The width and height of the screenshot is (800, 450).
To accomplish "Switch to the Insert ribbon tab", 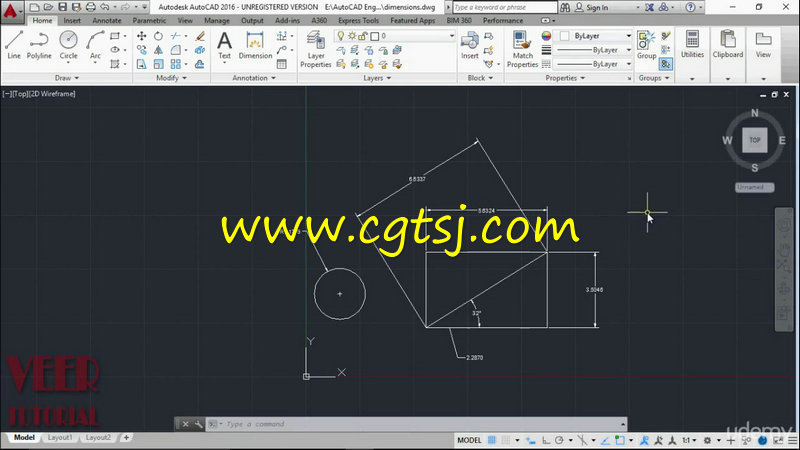I will (x=72, y=20).
